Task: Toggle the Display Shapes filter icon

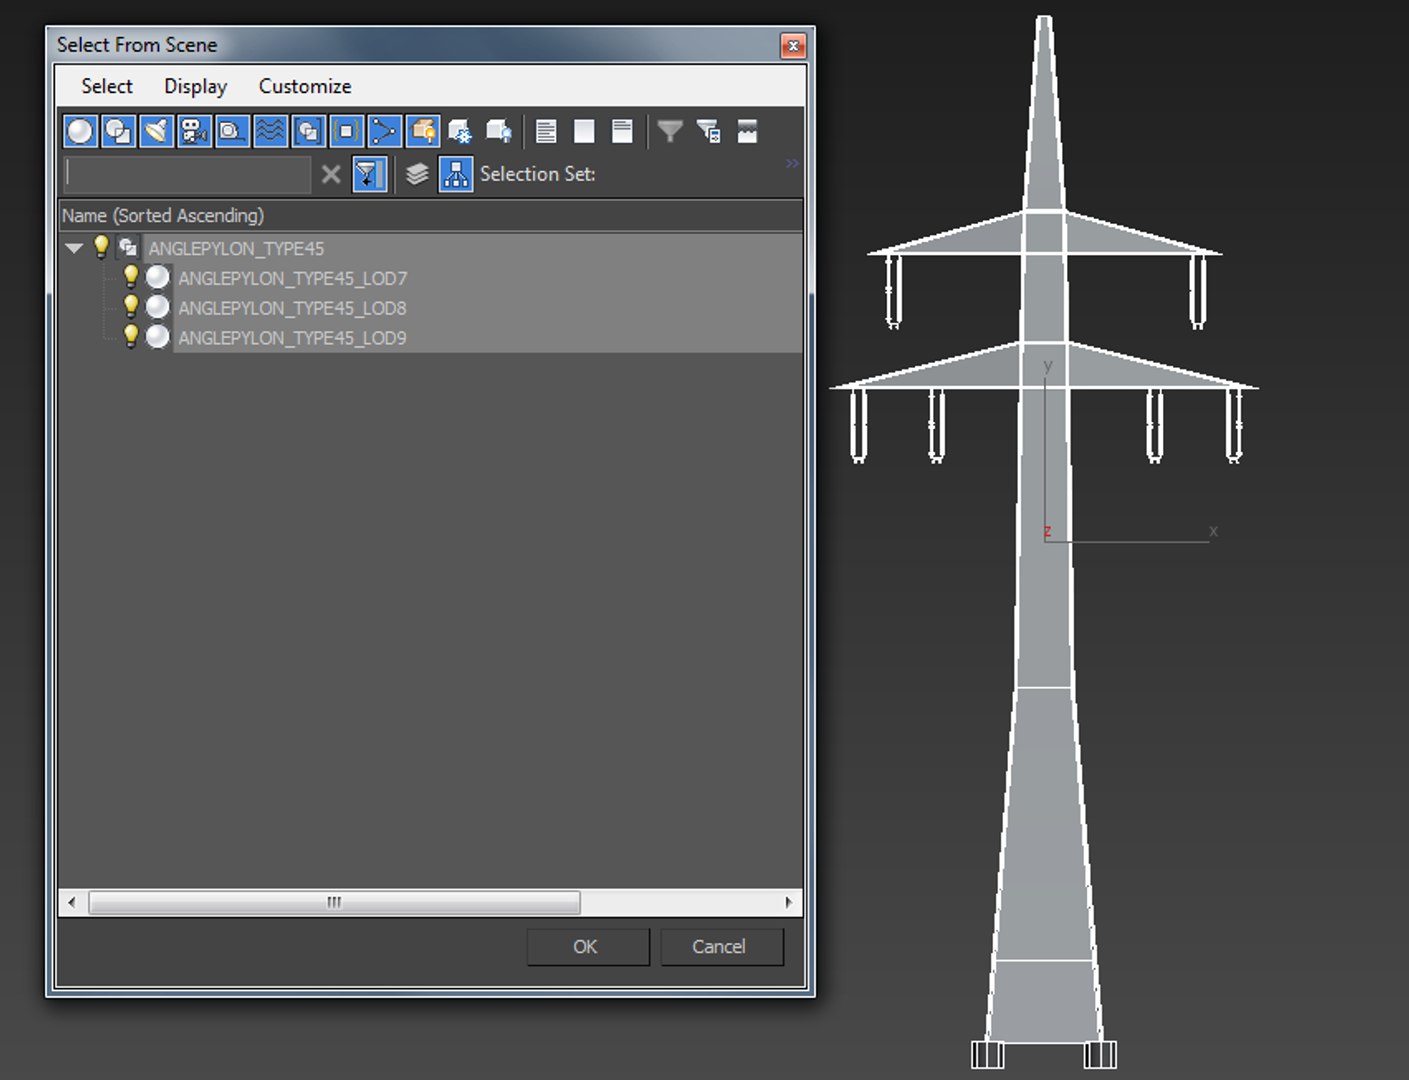Action: (118, 131)
